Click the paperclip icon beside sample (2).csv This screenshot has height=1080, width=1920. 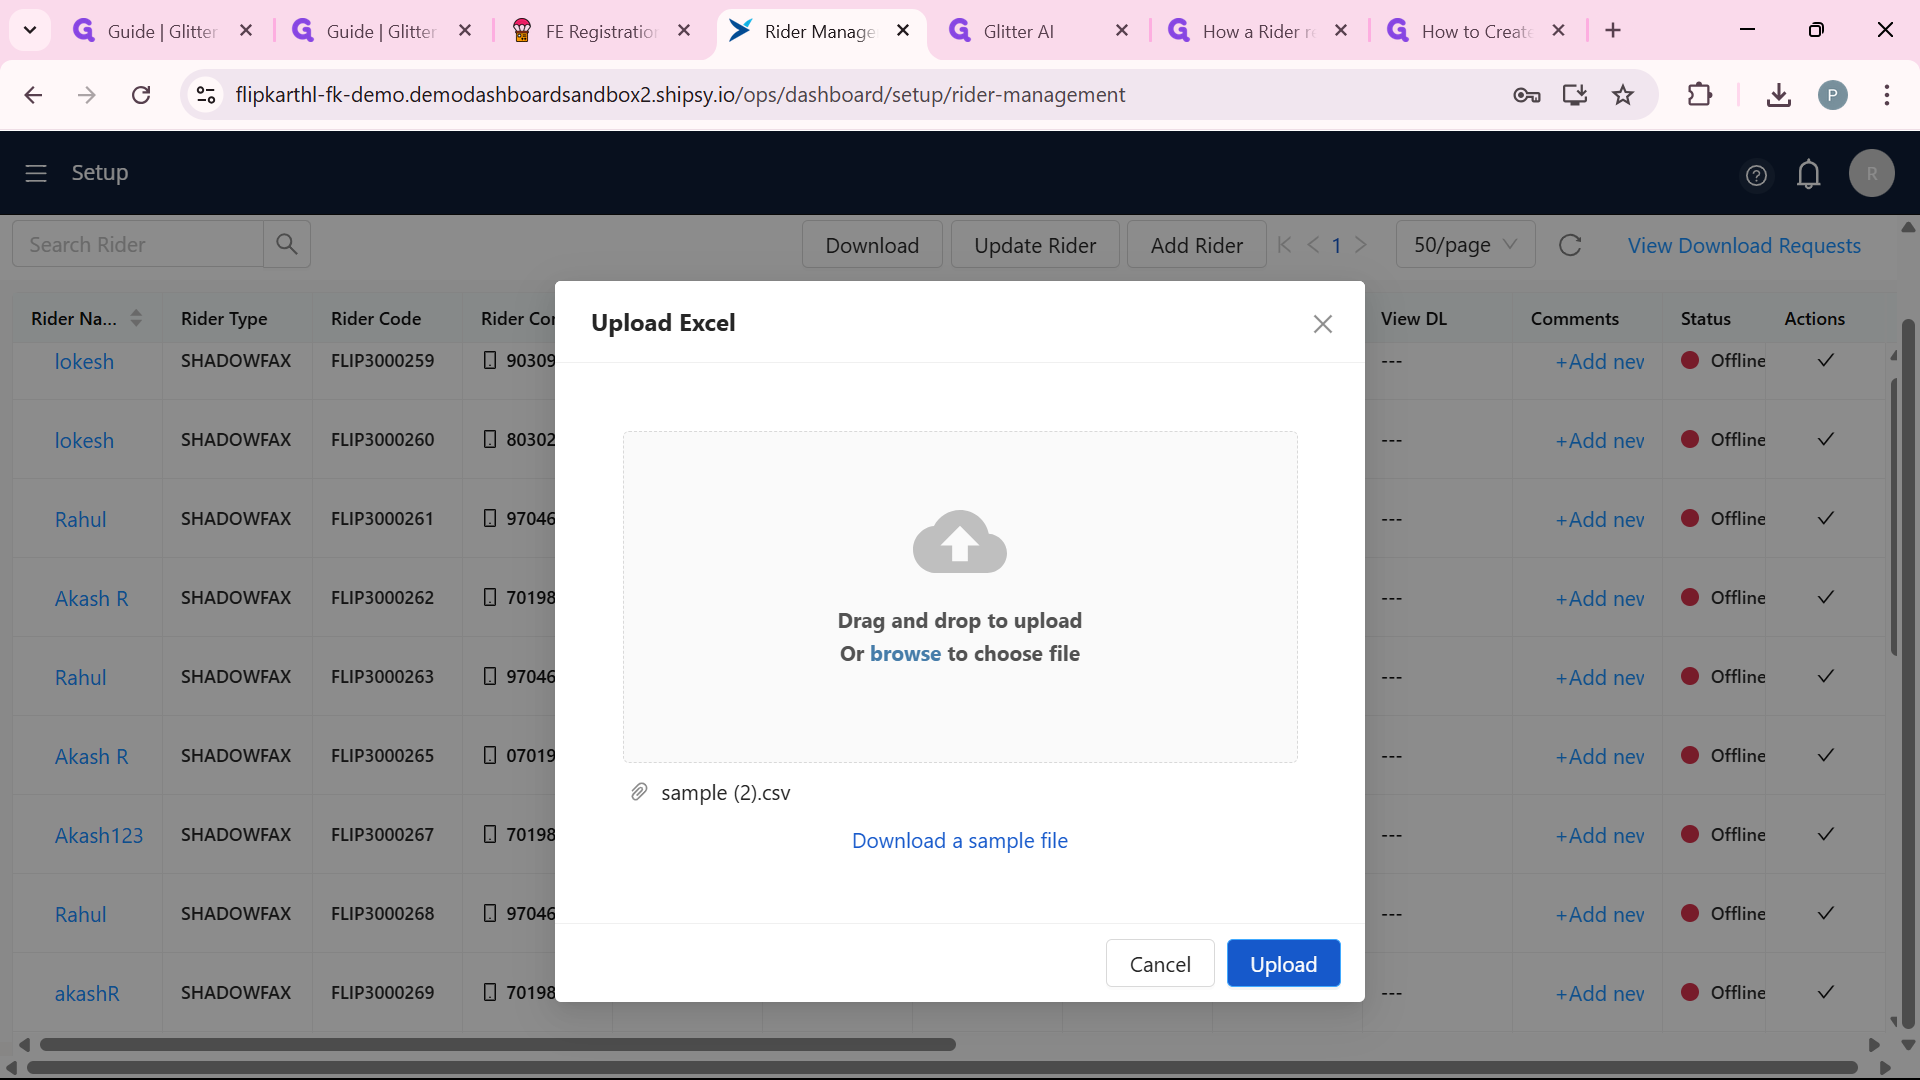(639, 792)
